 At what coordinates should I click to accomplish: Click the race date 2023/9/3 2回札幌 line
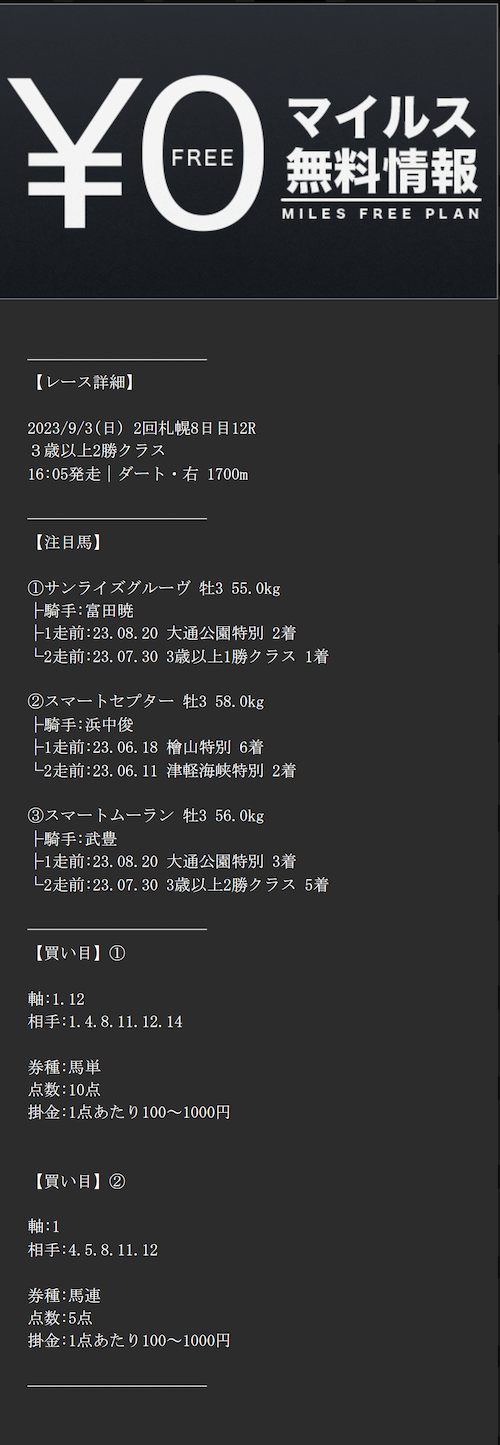[142, 428]
